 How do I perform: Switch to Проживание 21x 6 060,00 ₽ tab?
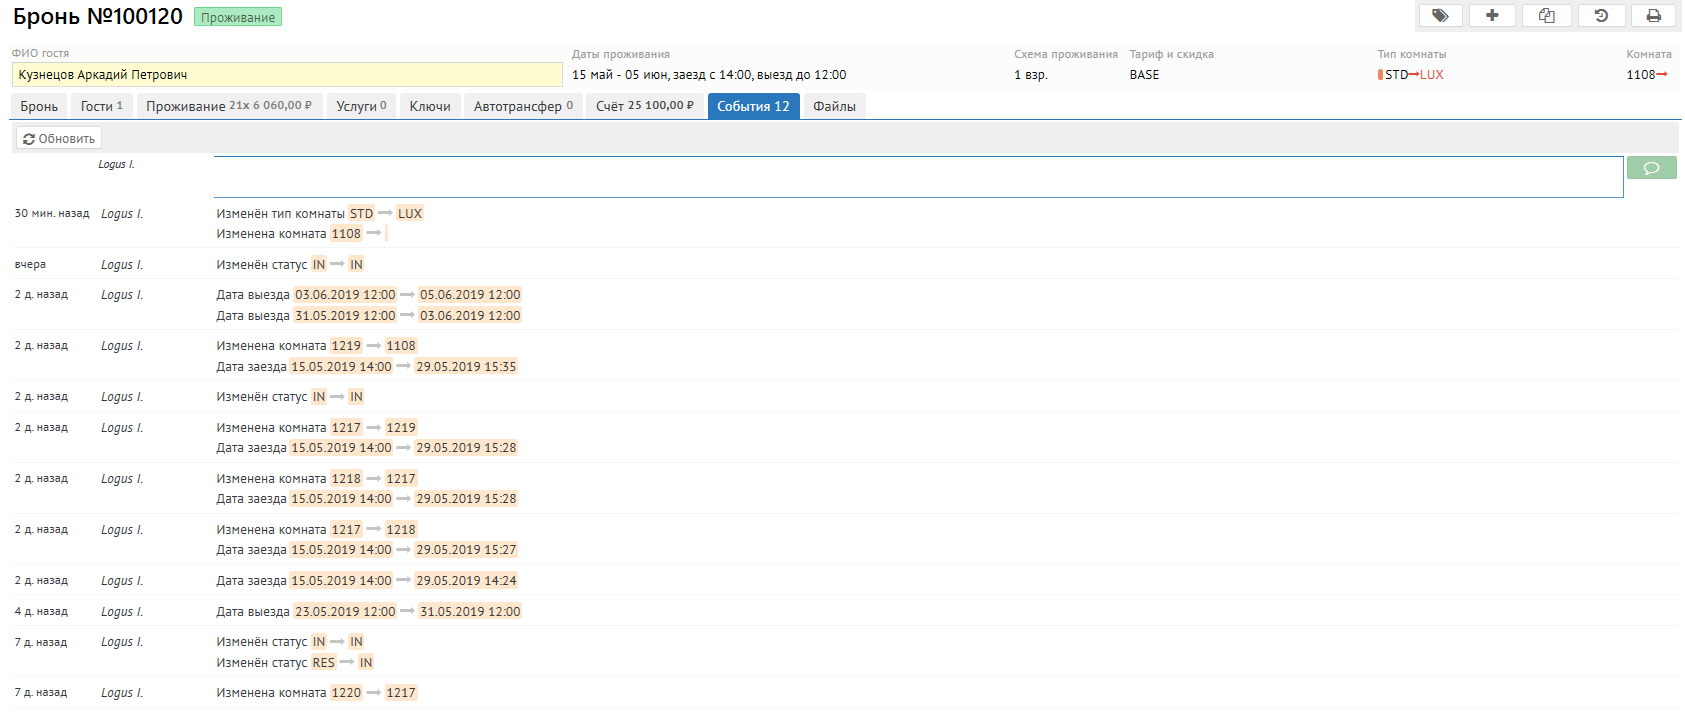[x=229, y=106]
